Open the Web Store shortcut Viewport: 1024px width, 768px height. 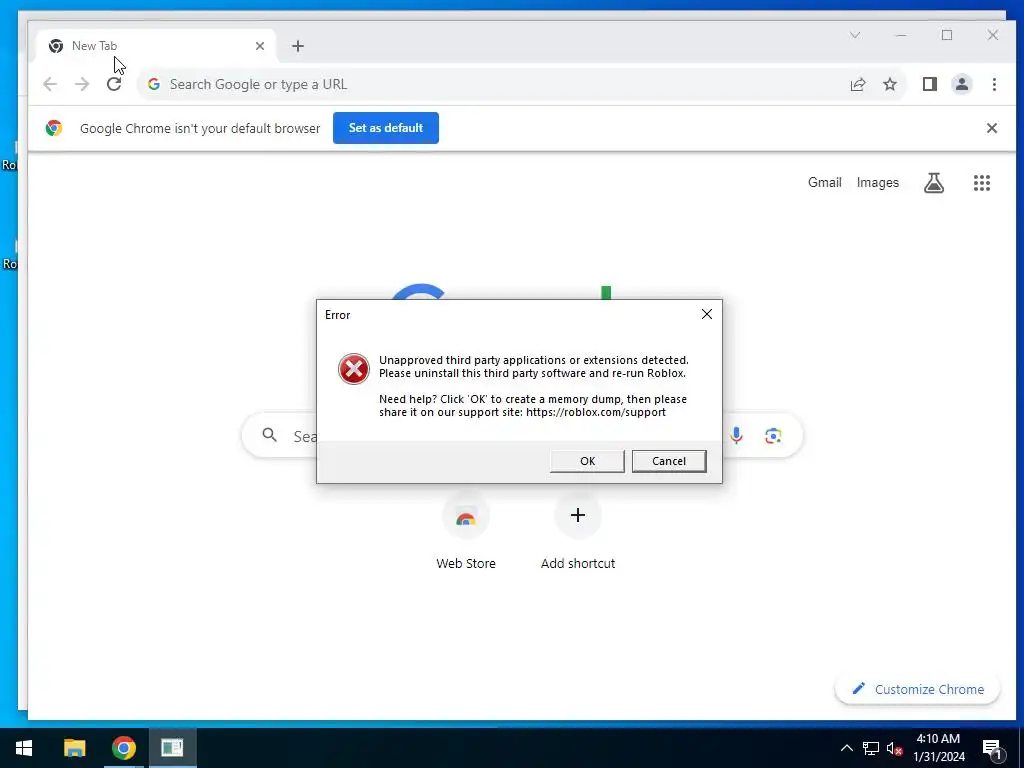click(x=466, y=530)
